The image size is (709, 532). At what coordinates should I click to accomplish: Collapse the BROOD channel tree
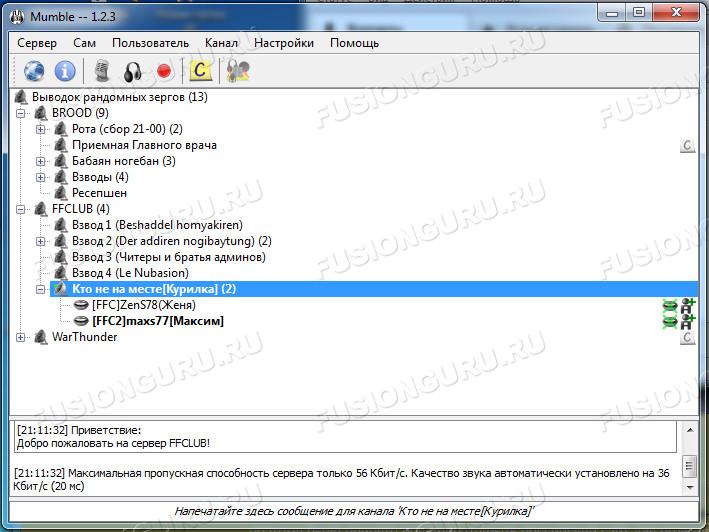click(x=20, y=113)
